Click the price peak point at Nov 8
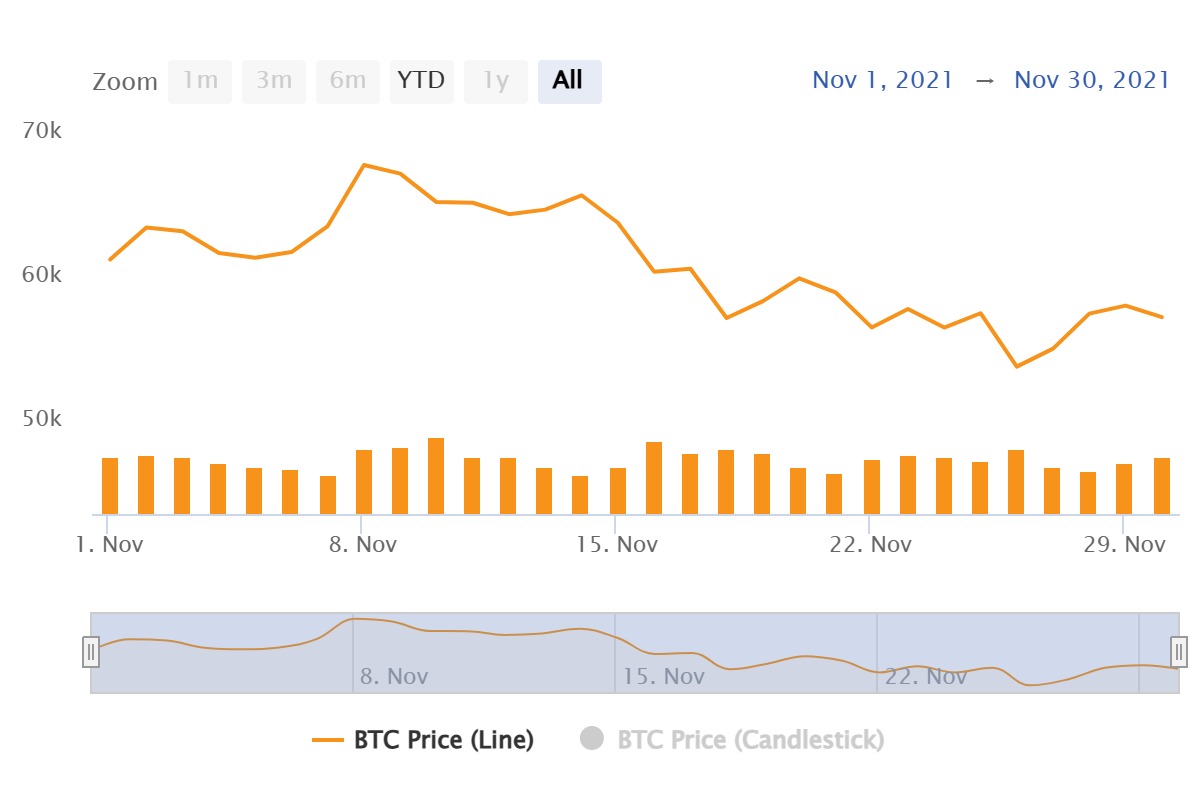 [364, 165]
